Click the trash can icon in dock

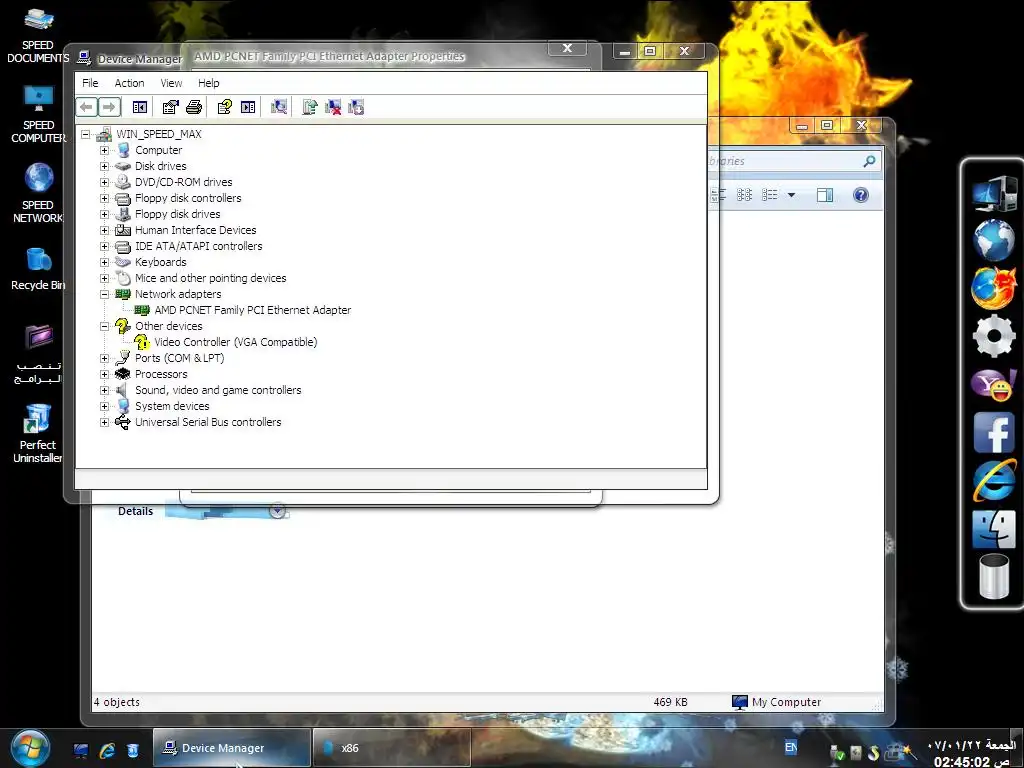pyautogui.click(x=993, y=576)
